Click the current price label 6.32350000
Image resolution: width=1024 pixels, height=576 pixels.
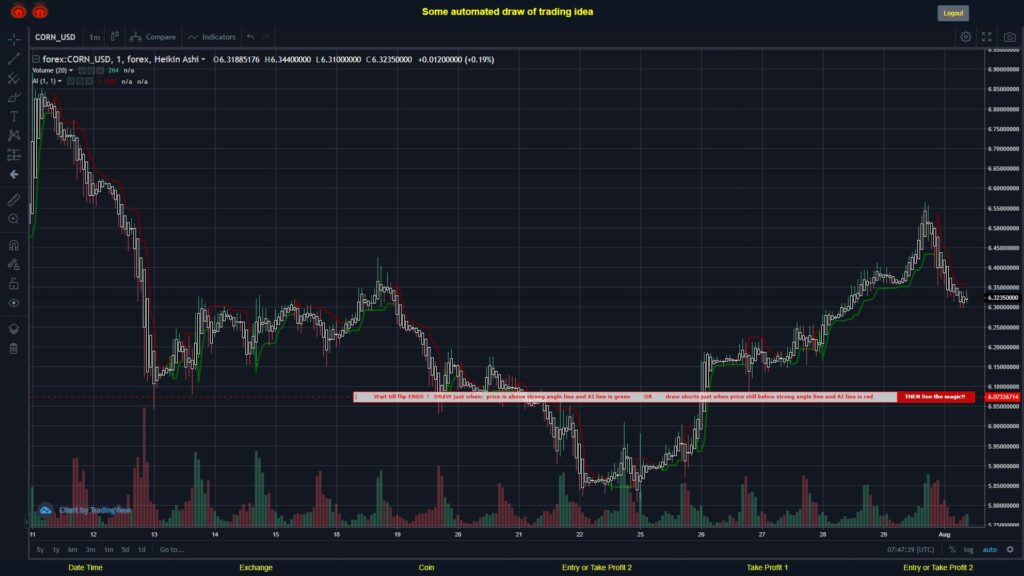click(1003, 298)
